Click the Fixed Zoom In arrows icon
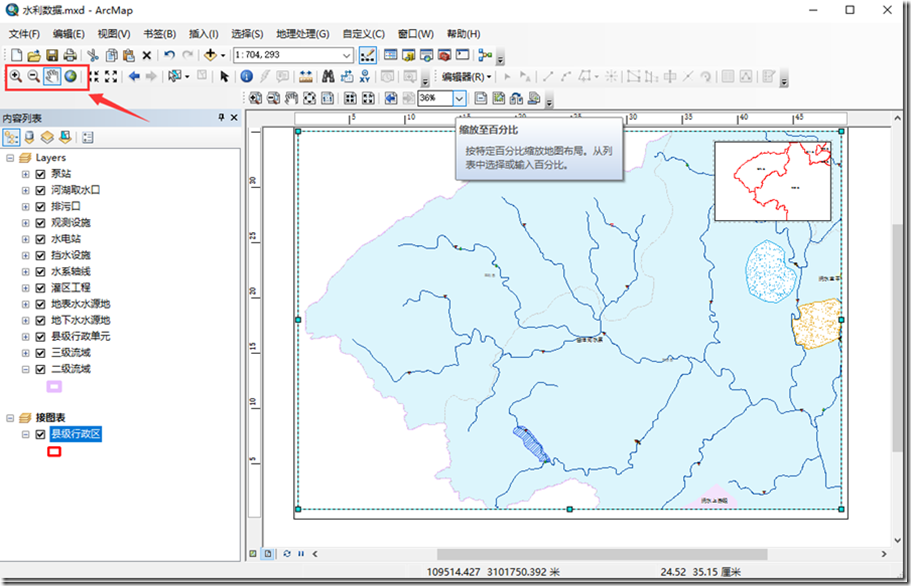Screen dimensions: 911x586 coord(94,76)
